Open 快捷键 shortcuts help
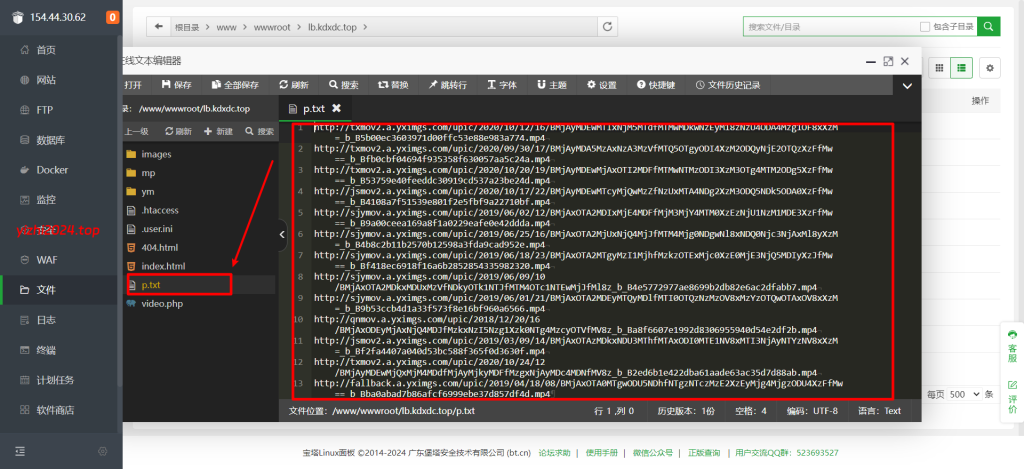Viewport: 1024px width, 469px height. 656,85
